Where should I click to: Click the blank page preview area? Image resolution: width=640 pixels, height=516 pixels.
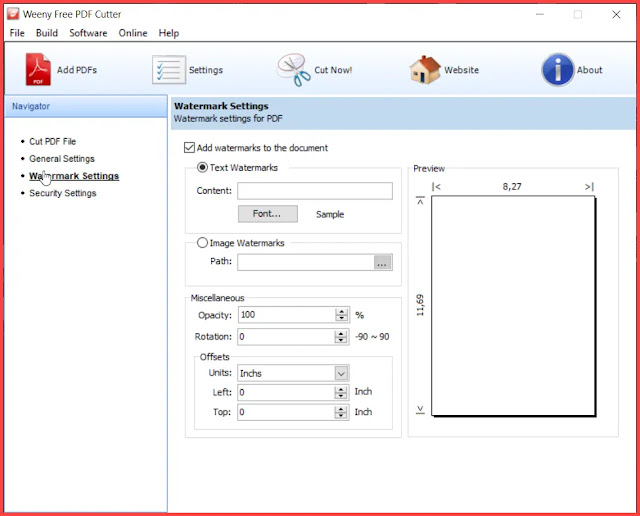click(513, 306)
